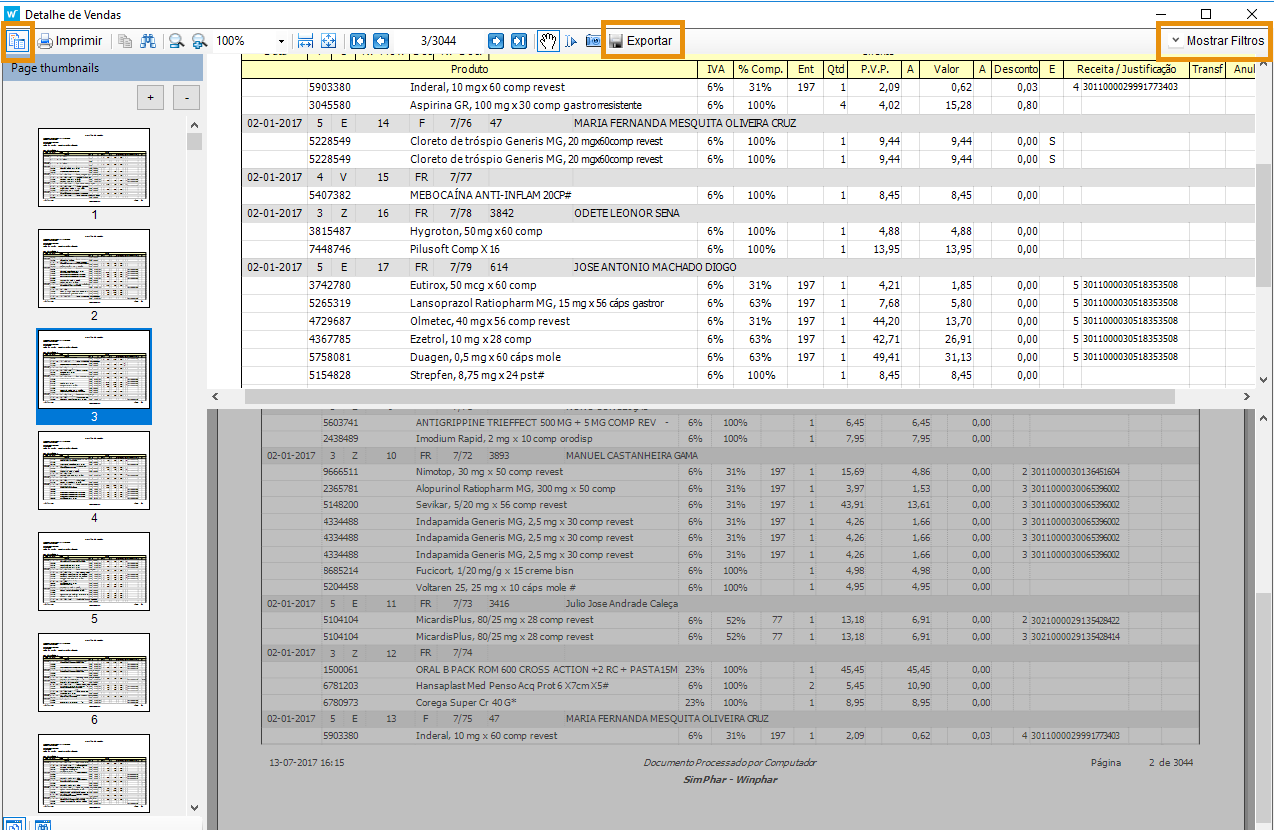Click the Olmetec, 40 mg x 56 product
Image resolution: width=1274 pixels, height=830 pixels.
pos(490,321)
